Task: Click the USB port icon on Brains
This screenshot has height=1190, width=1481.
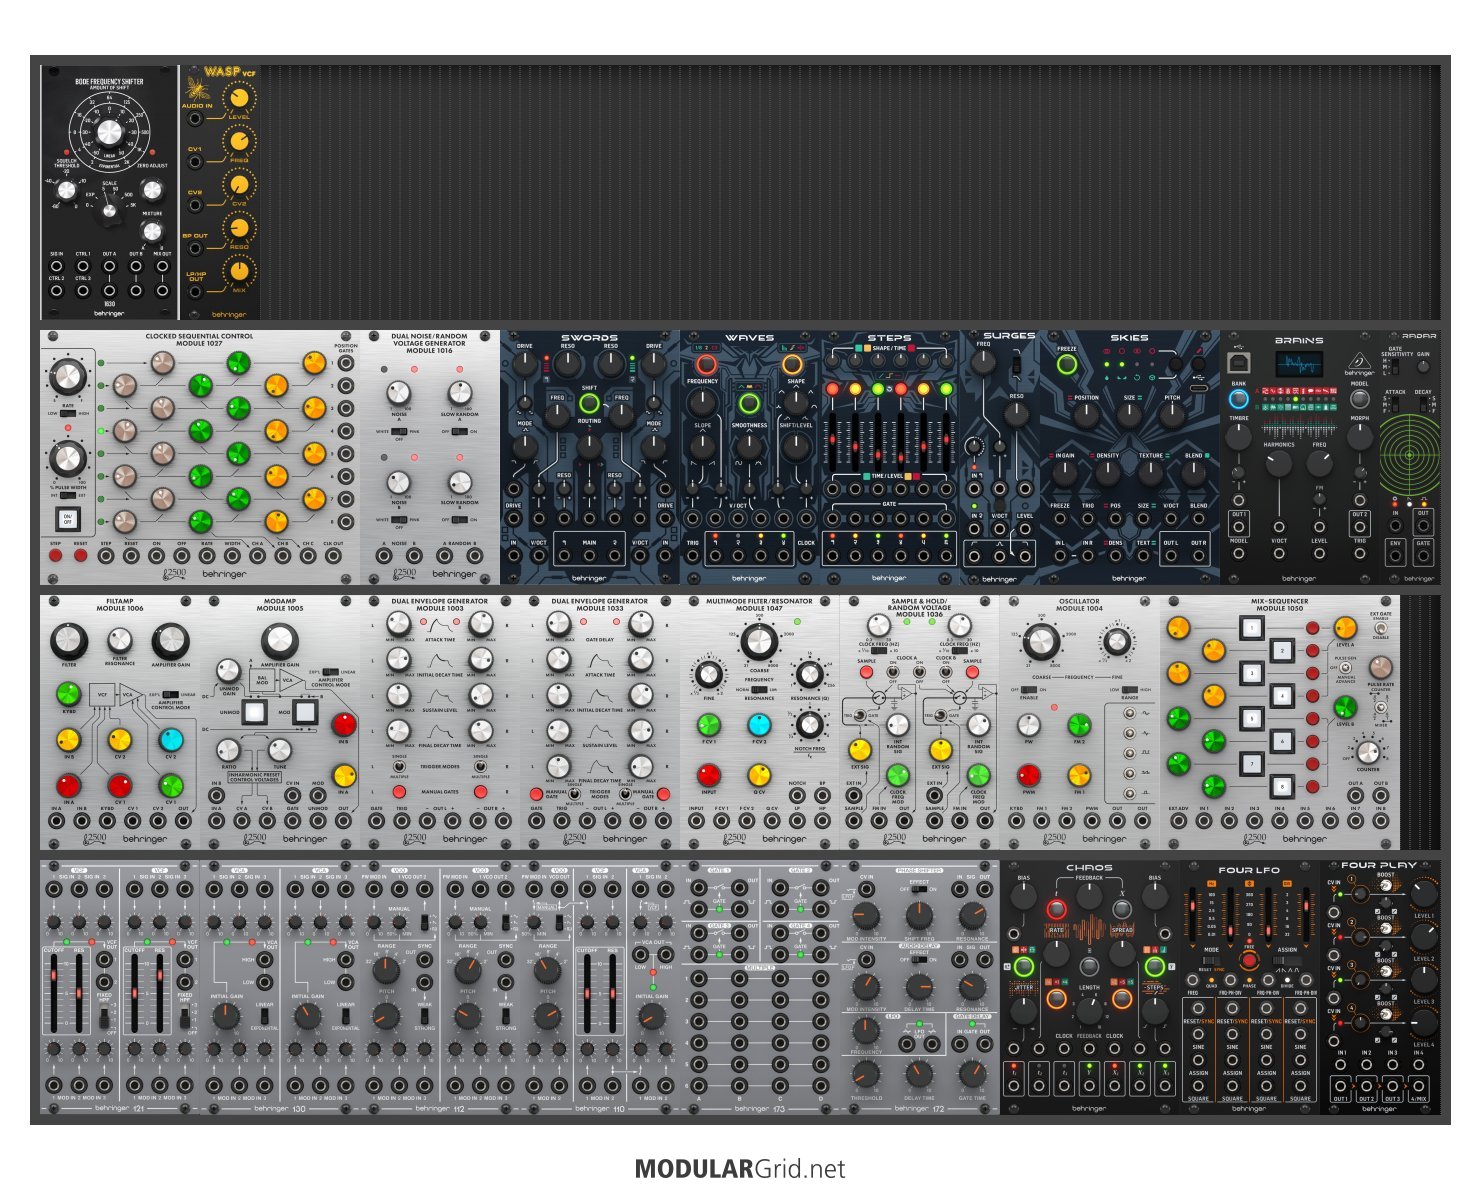Action: [1238, 363]
